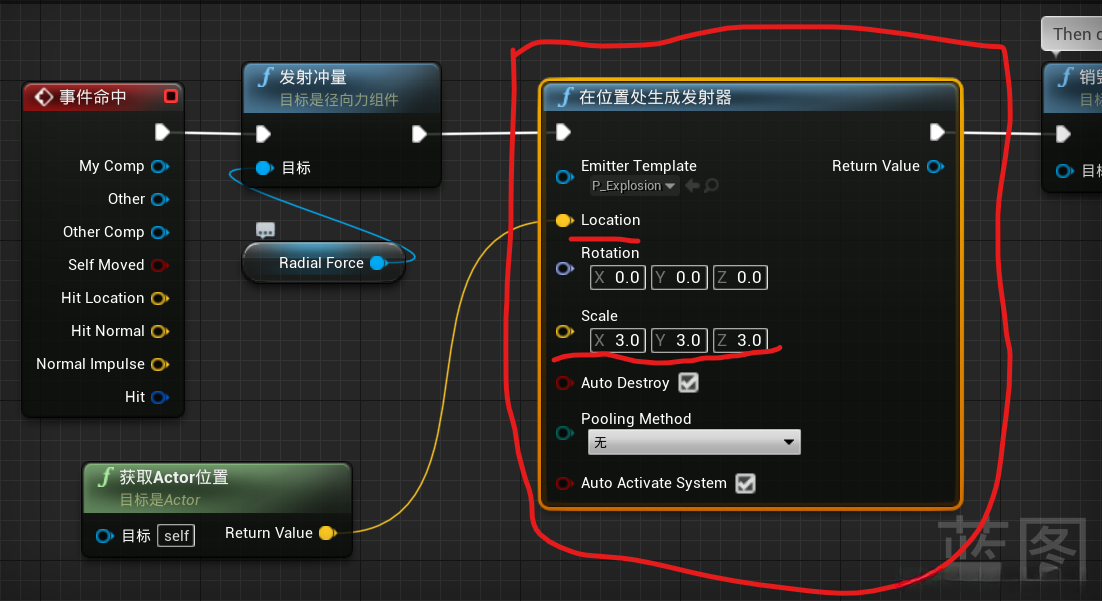Image resolution: width=1102 pixels, height=601 pixels.
Task: Click the Location input pin
Action: 564,221
